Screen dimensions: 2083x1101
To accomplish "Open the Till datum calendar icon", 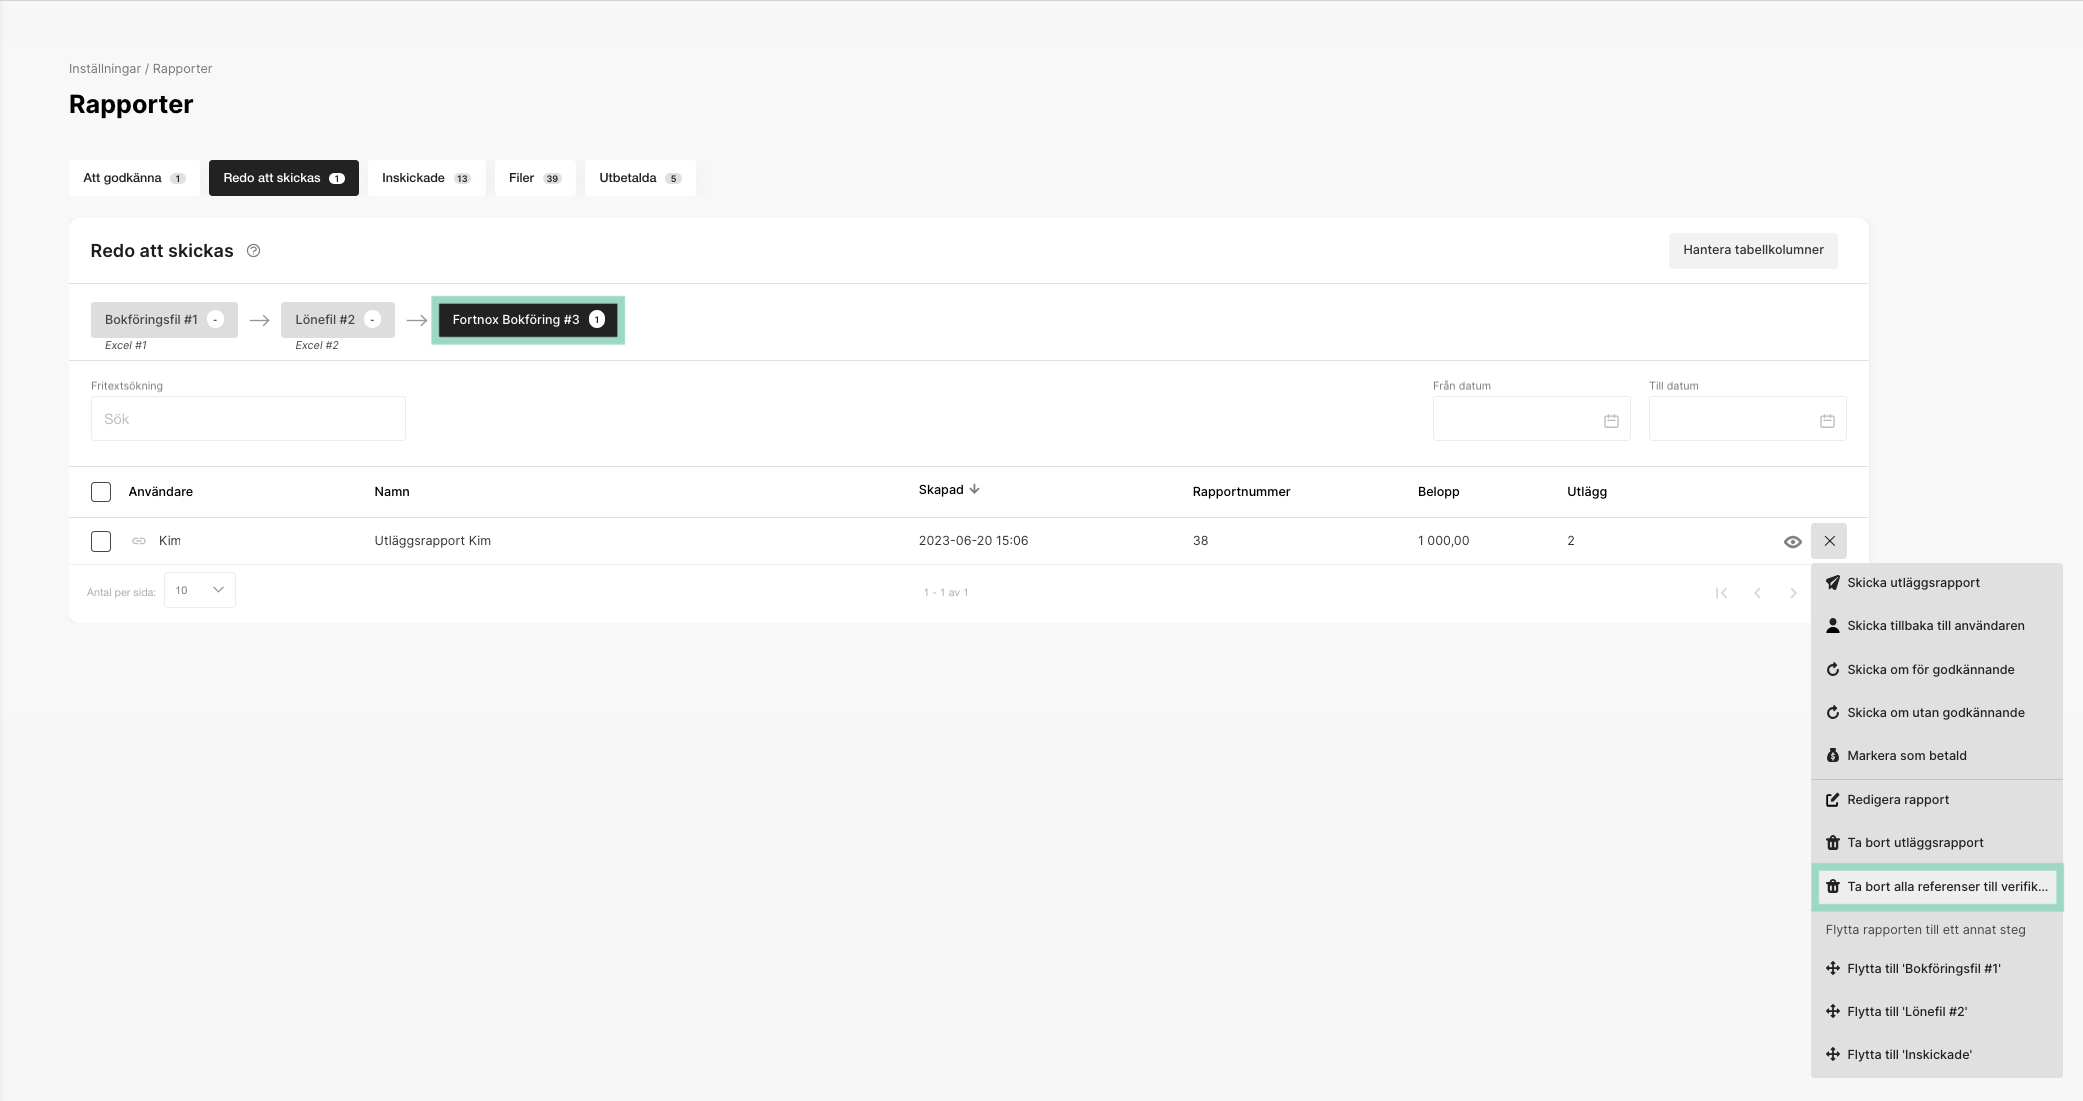I will [1827, 421].
